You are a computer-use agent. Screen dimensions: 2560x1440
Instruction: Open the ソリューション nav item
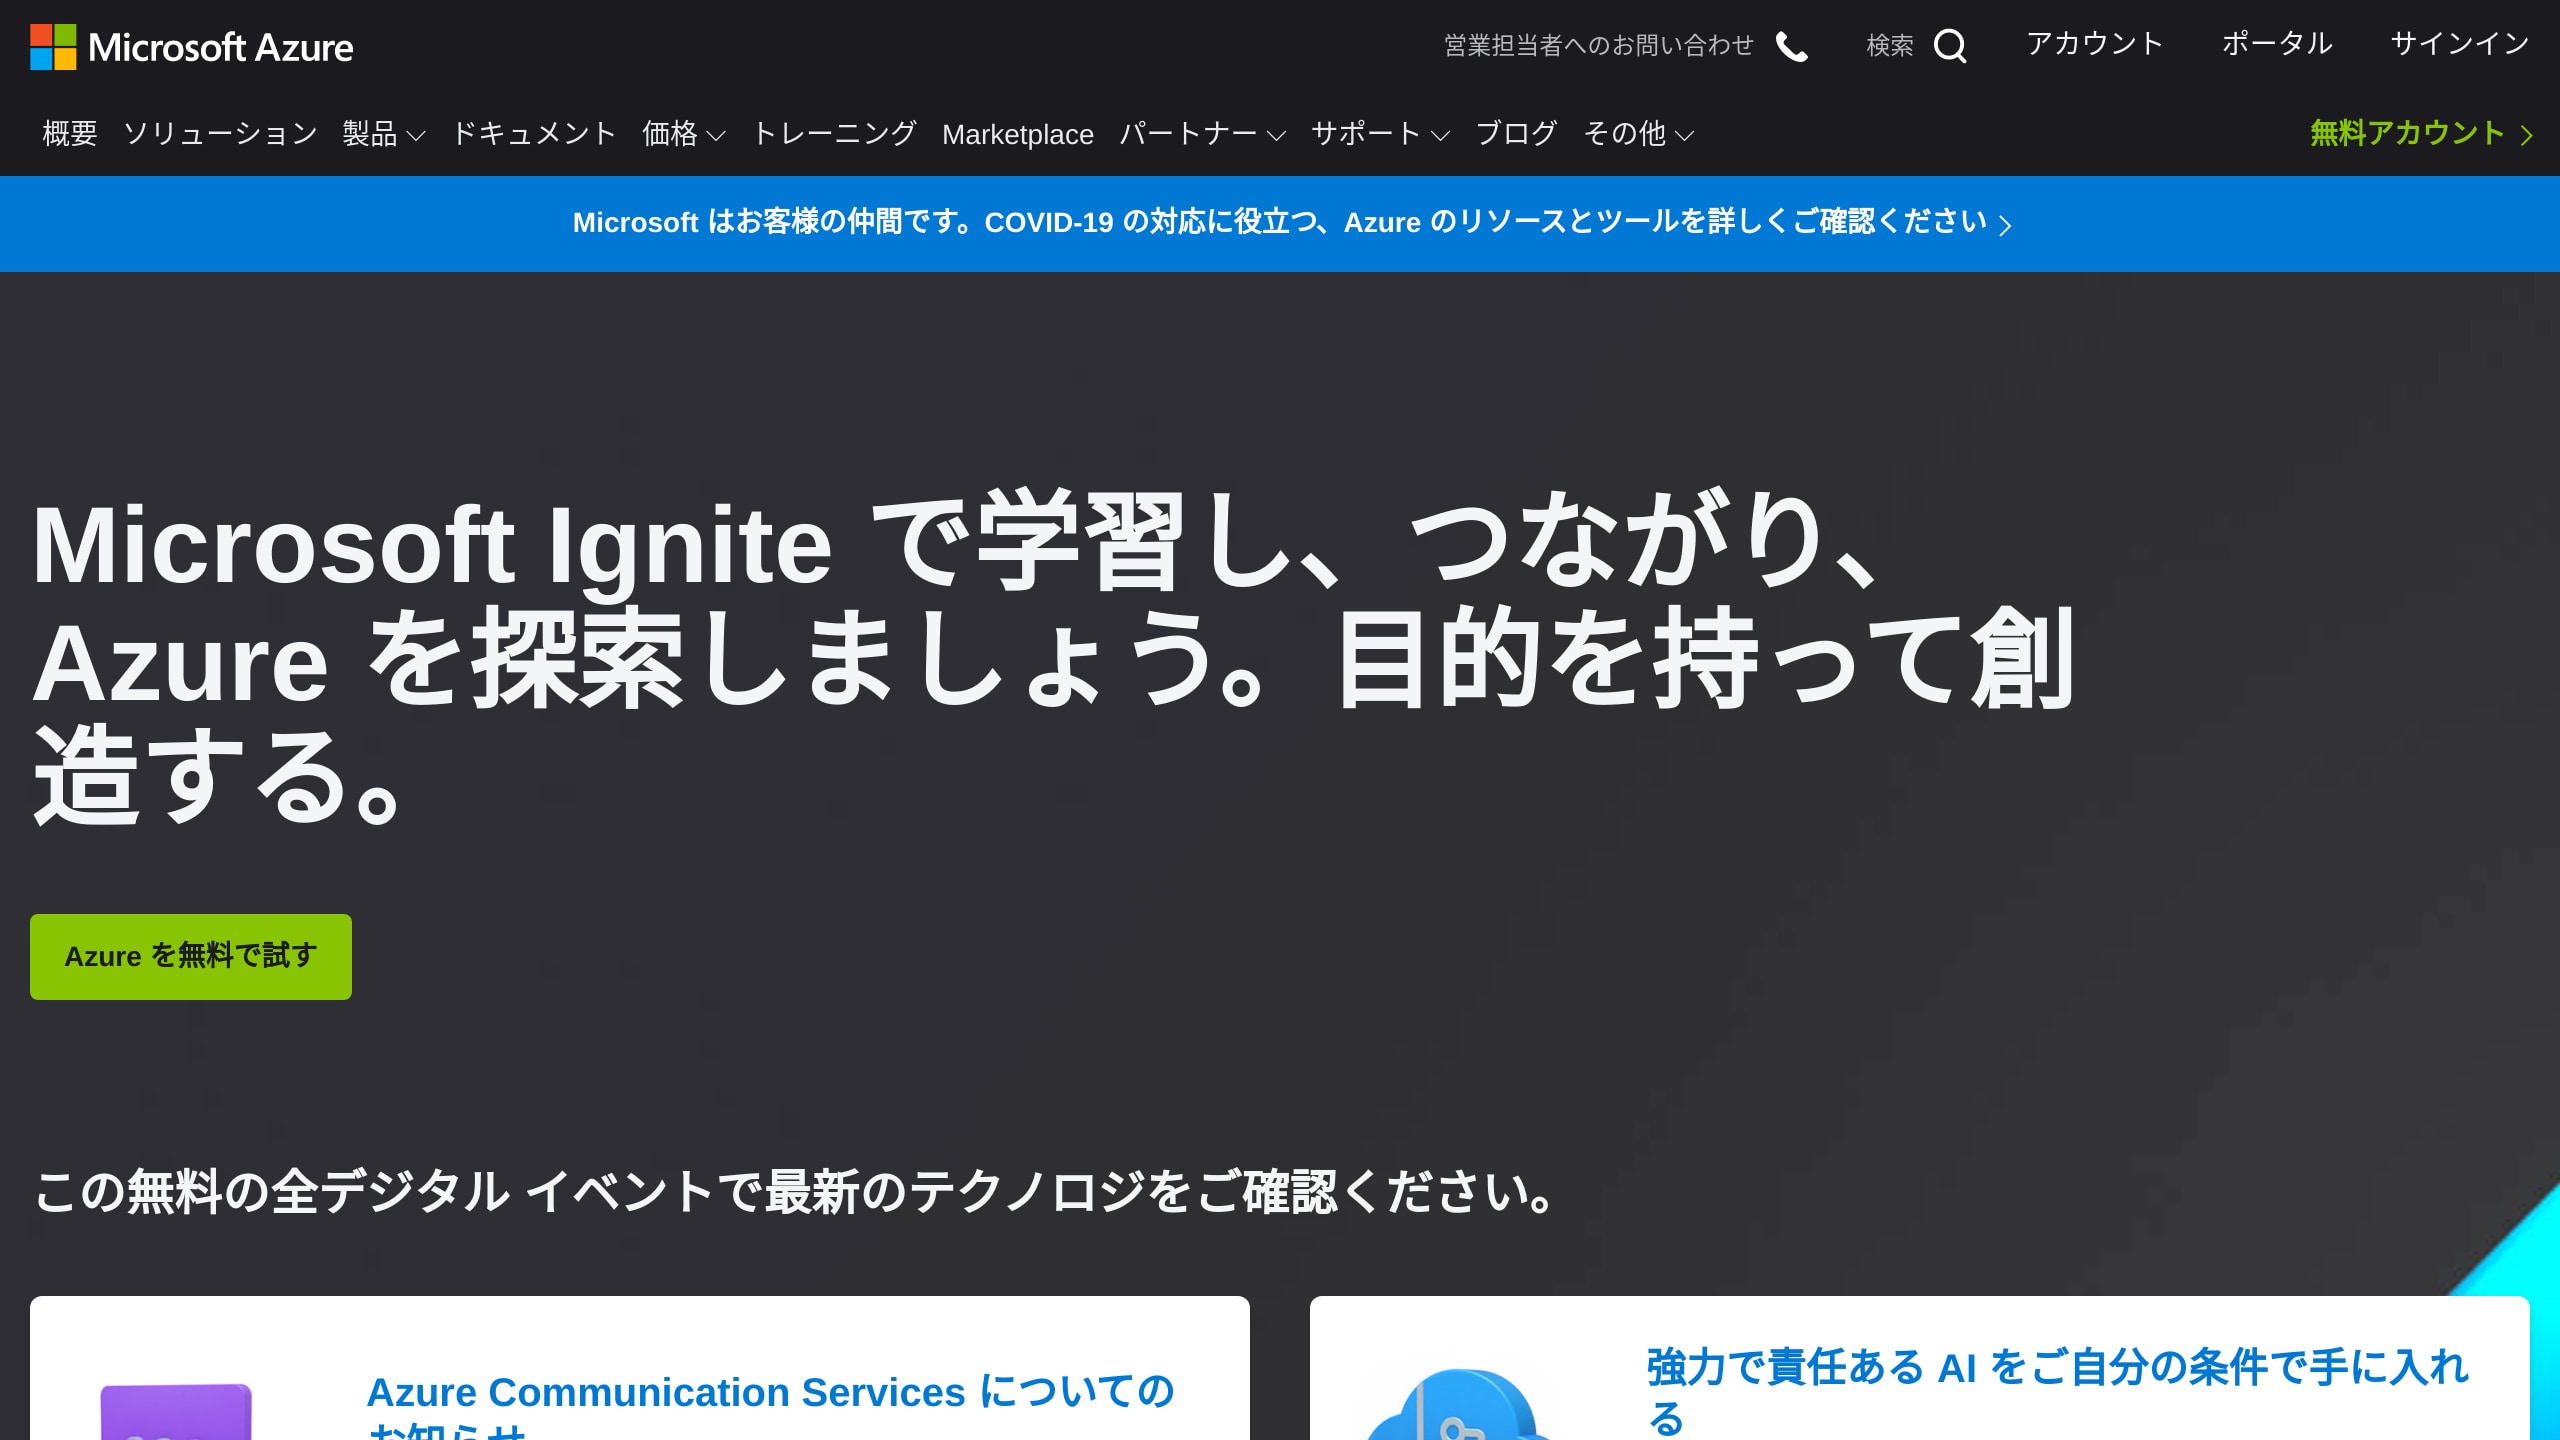(220, 134)
